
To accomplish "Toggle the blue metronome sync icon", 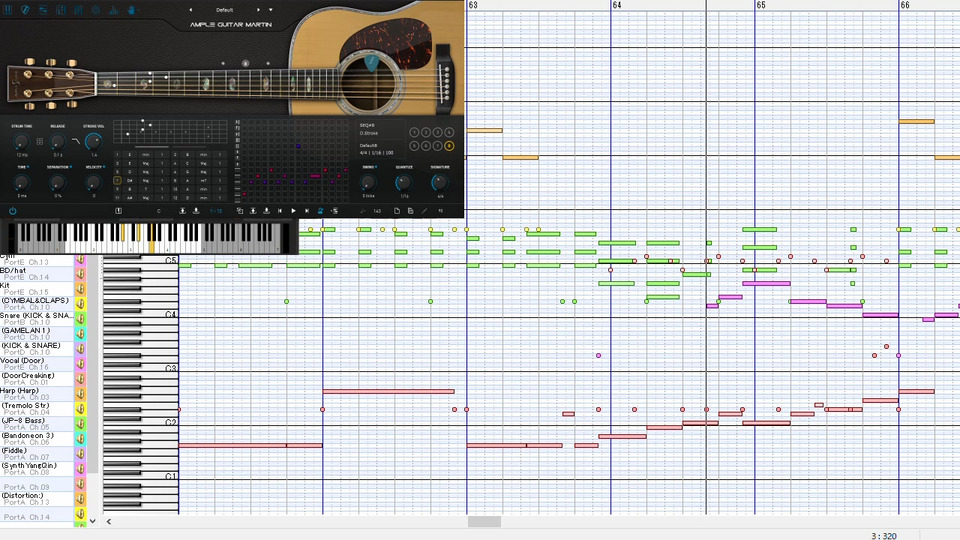I will (x=320, y=211).
